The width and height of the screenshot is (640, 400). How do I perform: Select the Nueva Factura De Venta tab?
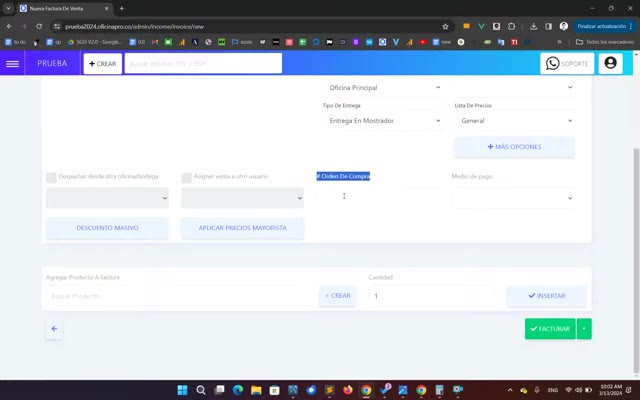pos(65,8)
